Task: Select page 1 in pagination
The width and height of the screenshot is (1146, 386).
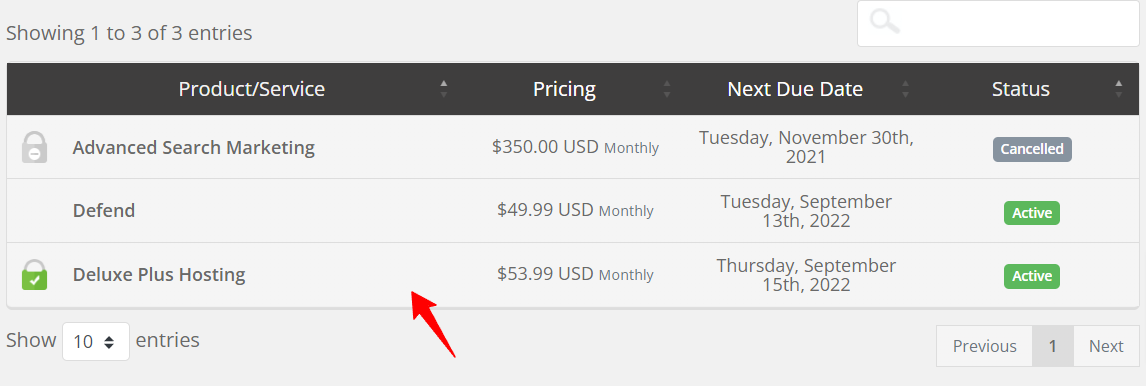Action: pyautogui.click(x=1052, y=346)
